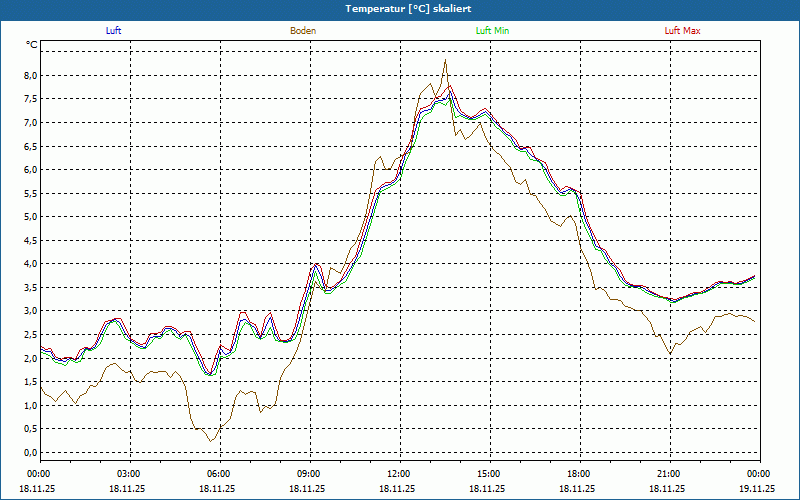Pick the 12:00 time axis label
The height and width of the screenshot is (500, 800).
tap(398, 474)
